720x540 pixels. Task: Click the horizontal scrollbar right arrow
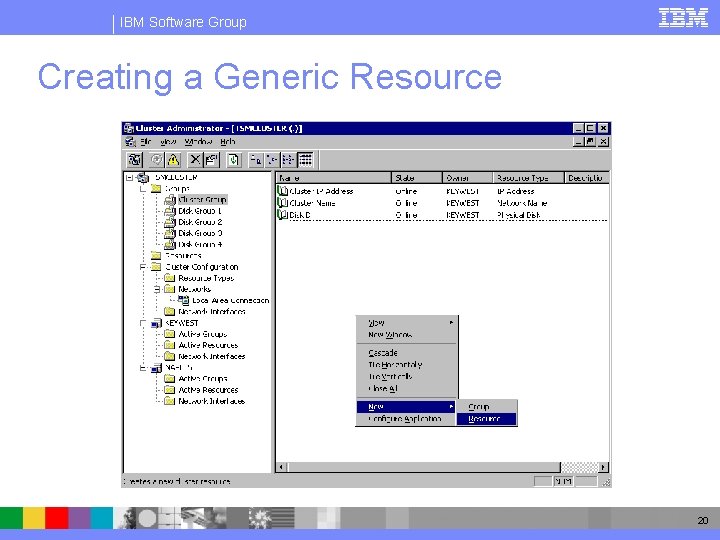pyautogui.click(x=604, y=467)
